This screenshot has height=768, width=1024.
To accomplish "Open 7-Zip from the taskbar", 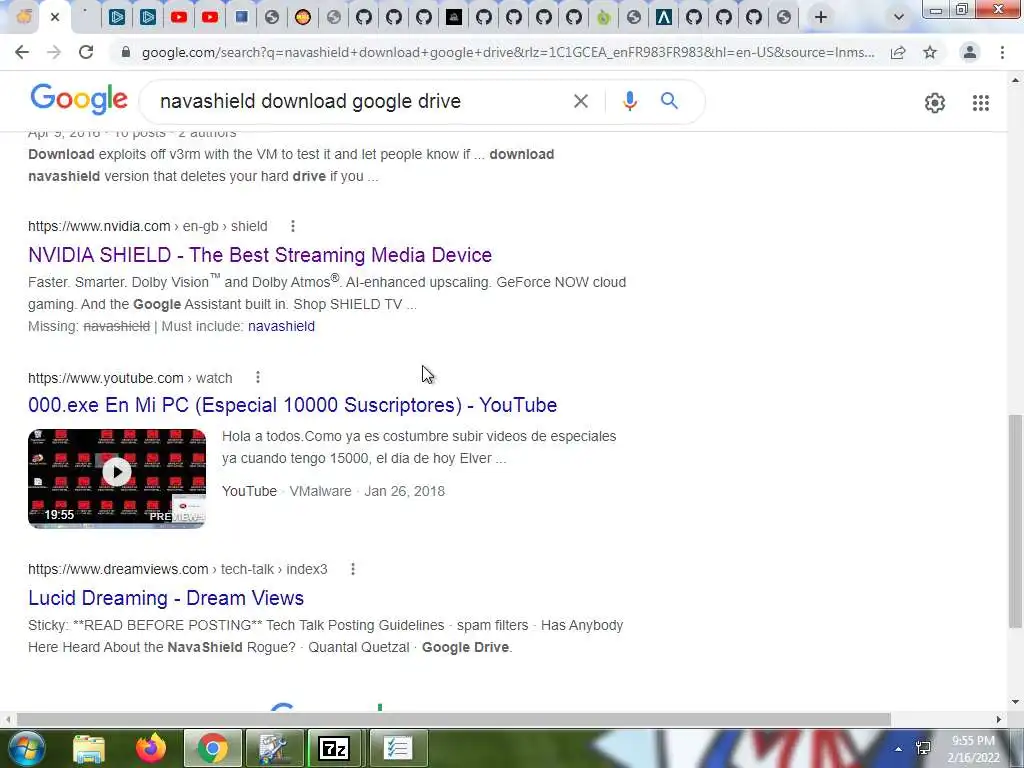I will [335, 748].
